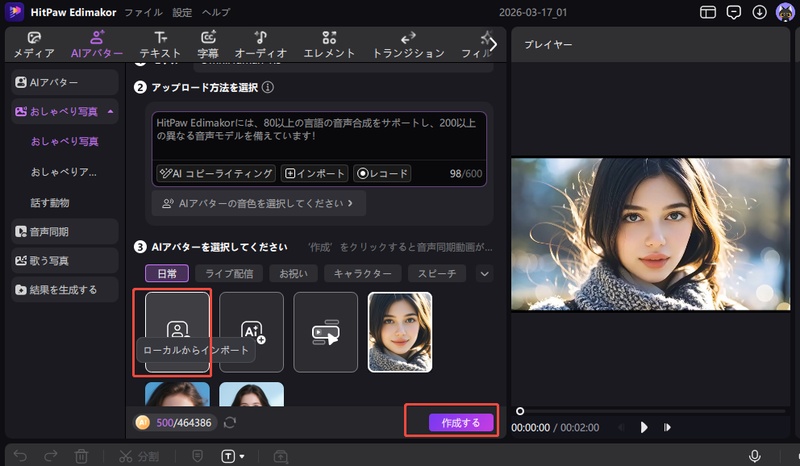
Task: Click into the script text box
Action: pos(319,136)
